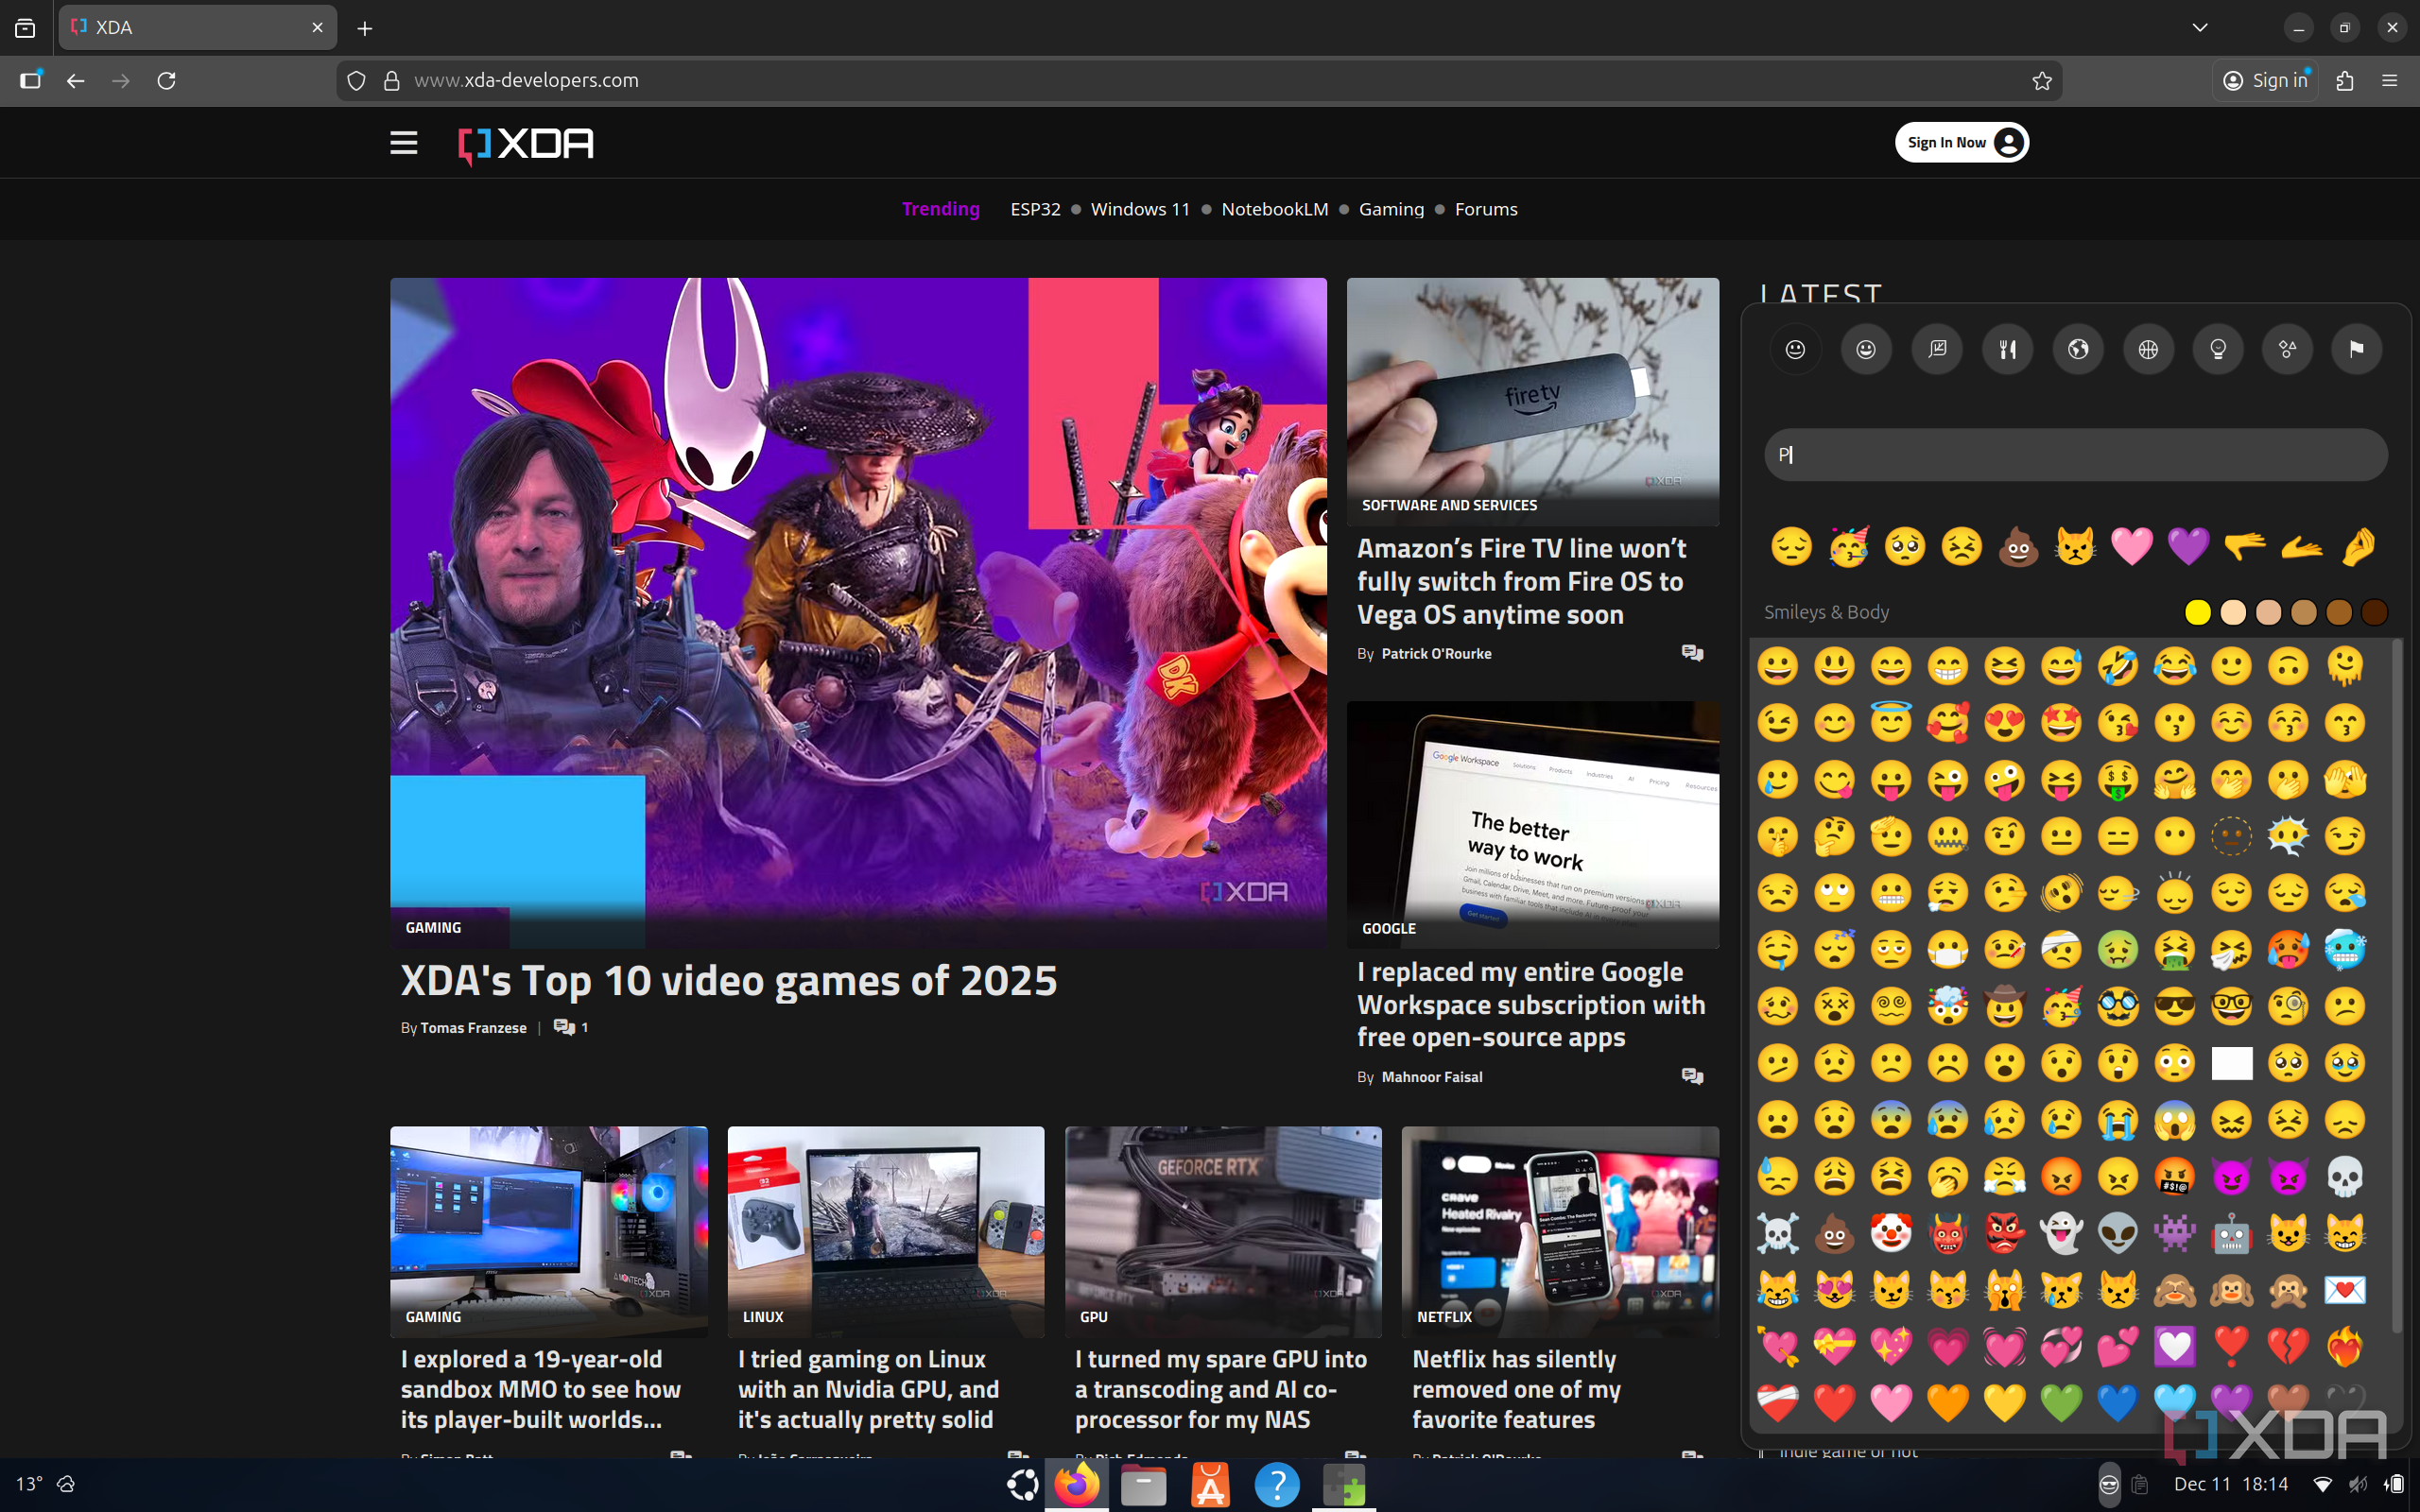Open the ESP32 trending topic
2420x1512 pixels.
(1035, 209)
